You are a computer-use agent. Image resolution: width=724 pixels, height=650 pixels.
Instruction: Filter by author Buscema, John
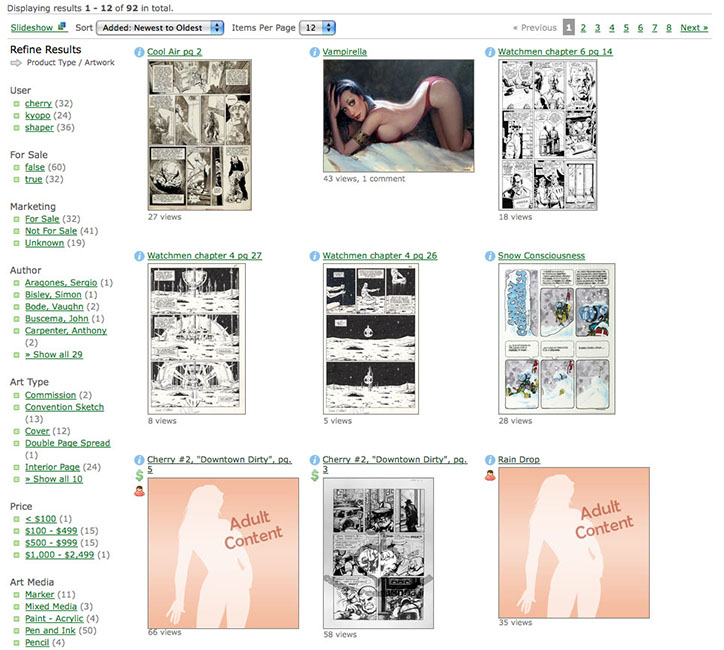point(56,319)
